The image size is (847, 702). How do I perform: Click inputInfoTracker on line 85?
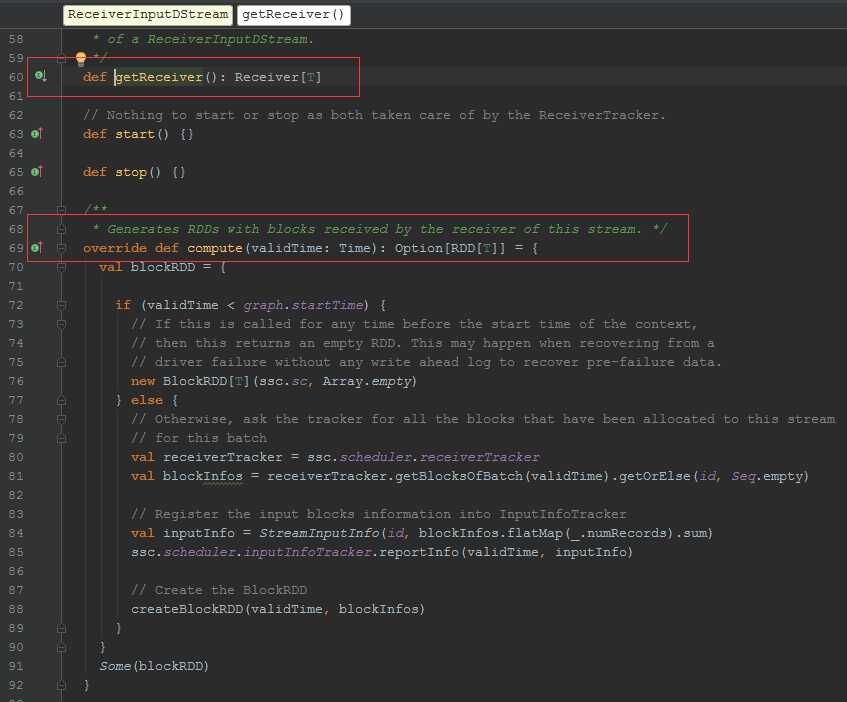307,552
